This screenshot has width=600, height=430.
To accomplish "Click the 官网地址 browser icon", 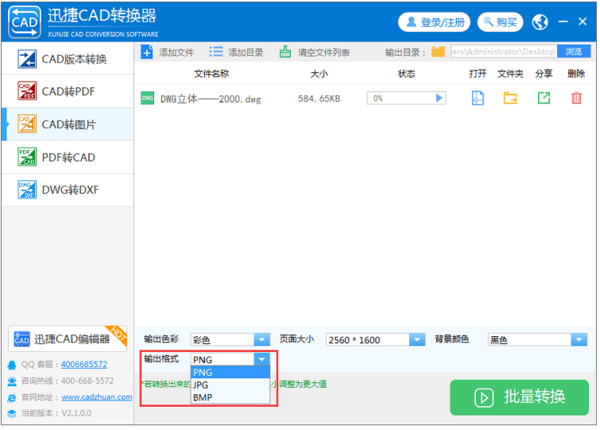I will 12,398.
